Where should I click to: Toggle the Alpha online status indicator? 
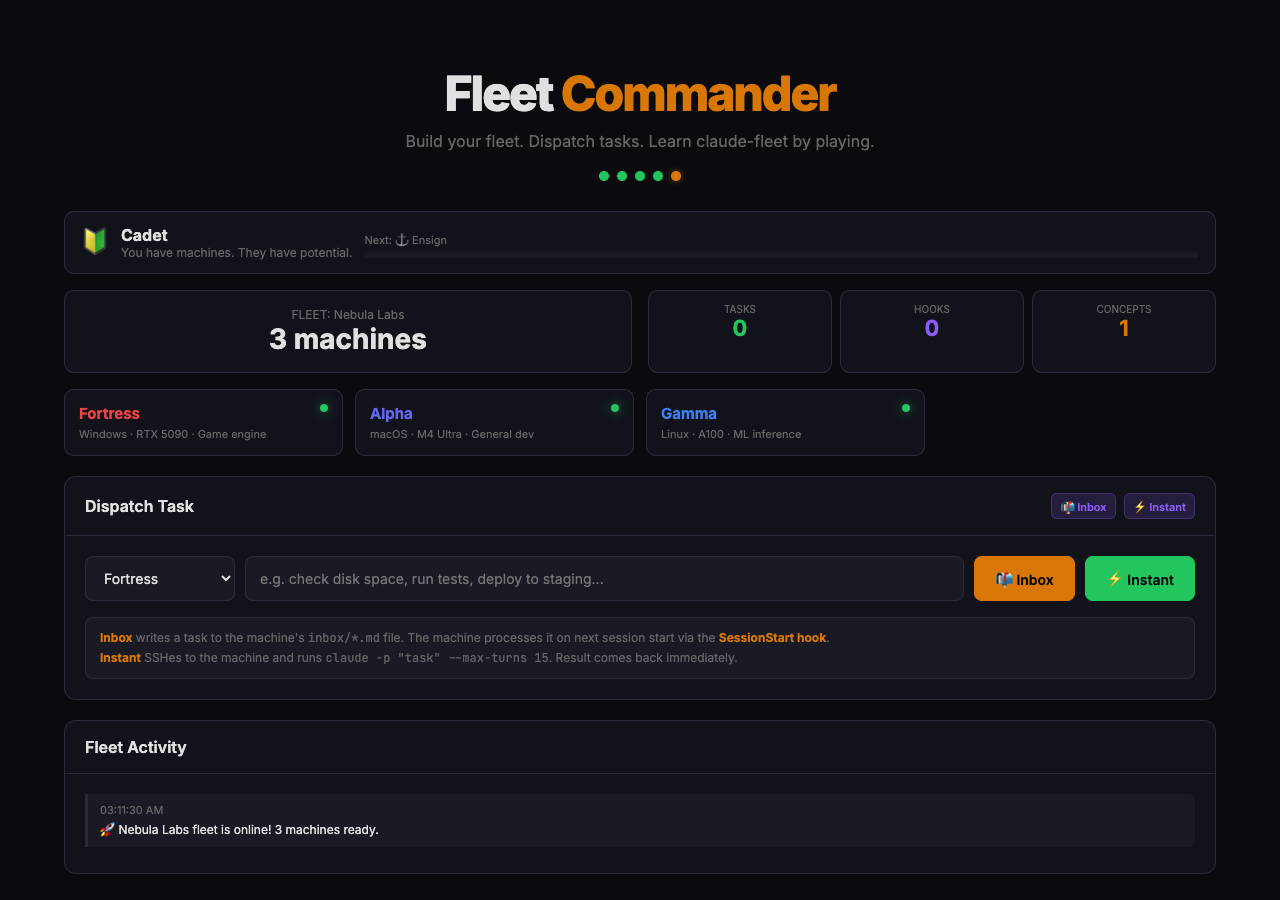tap(614, 408)
